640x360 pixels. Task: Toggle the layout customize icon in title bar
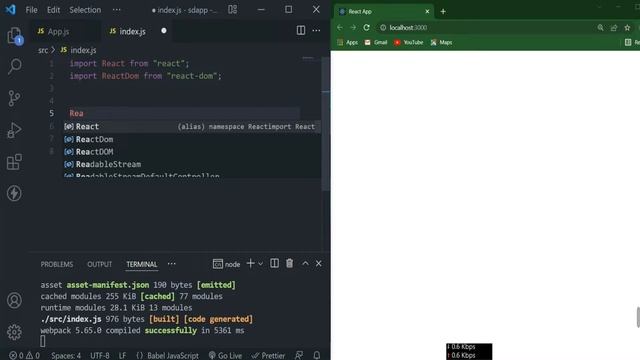(233, 9)
